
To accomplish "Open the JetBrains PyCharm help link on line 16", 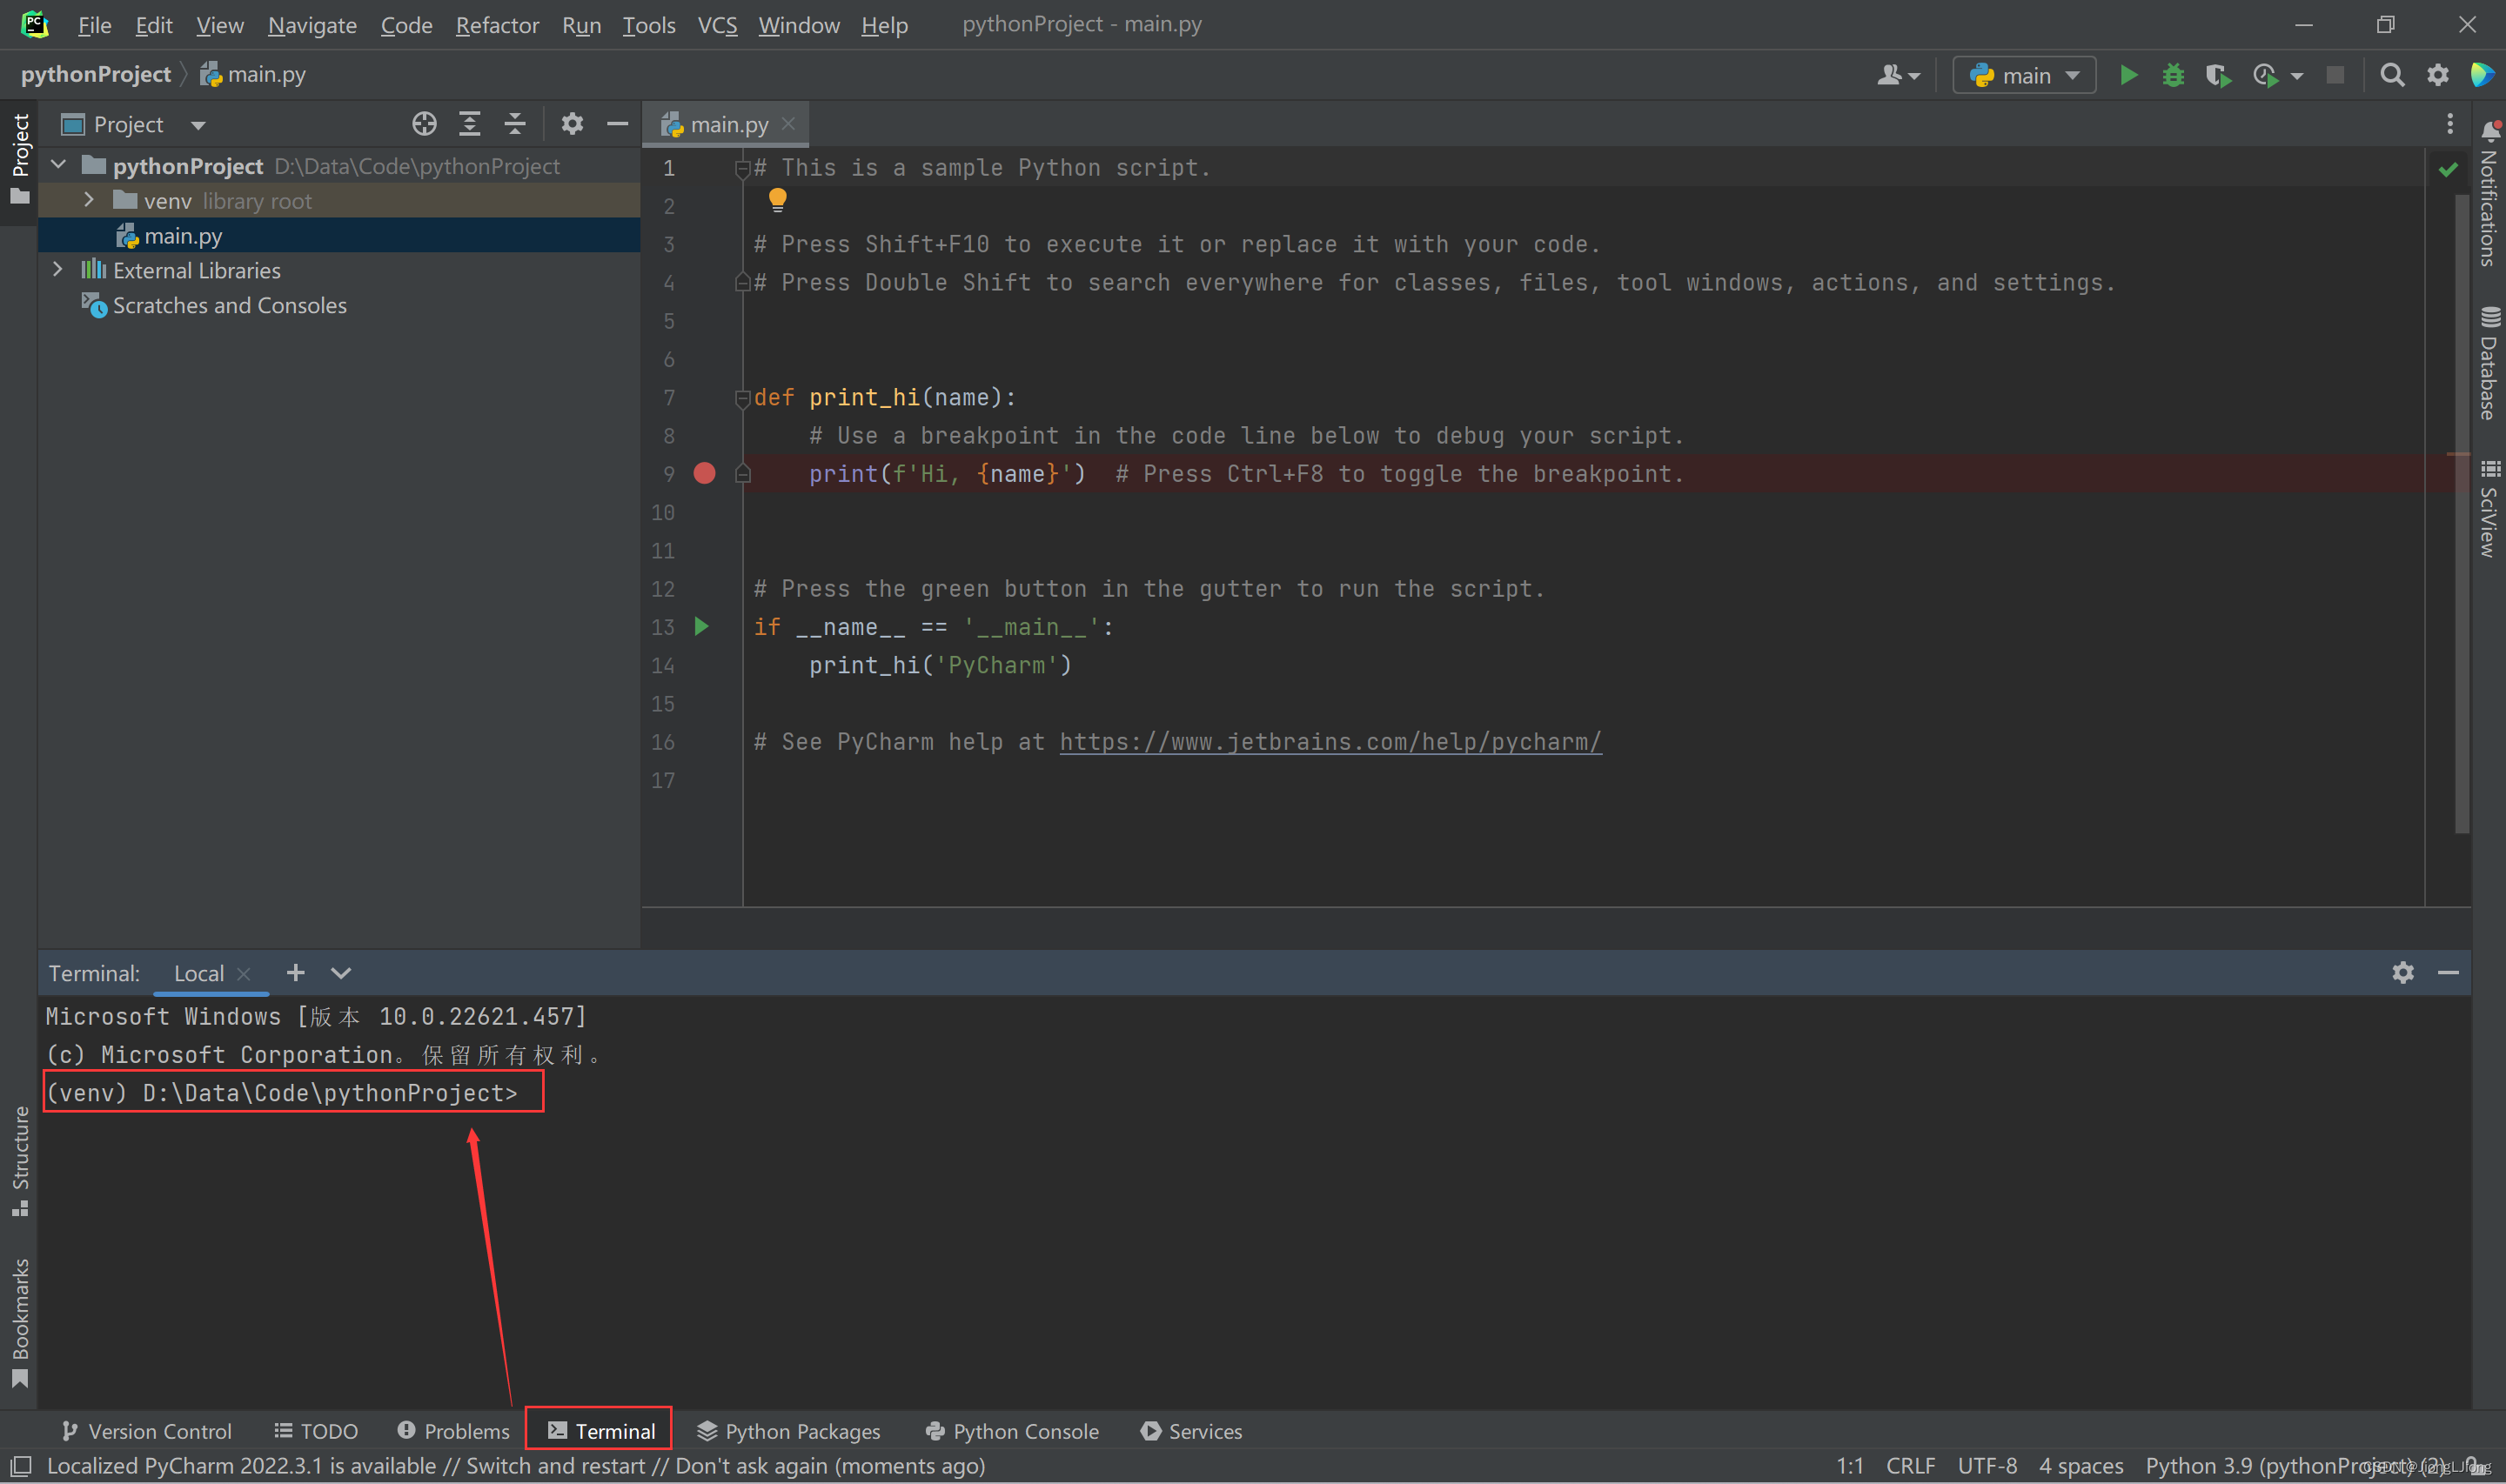I will coord(1328,741).
